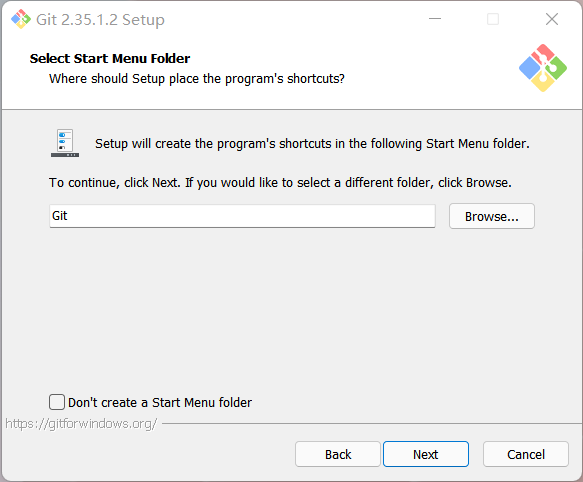Open the gitforwindows.org link
This screenshot has width=583, height=482.
[x=81, y=424]
